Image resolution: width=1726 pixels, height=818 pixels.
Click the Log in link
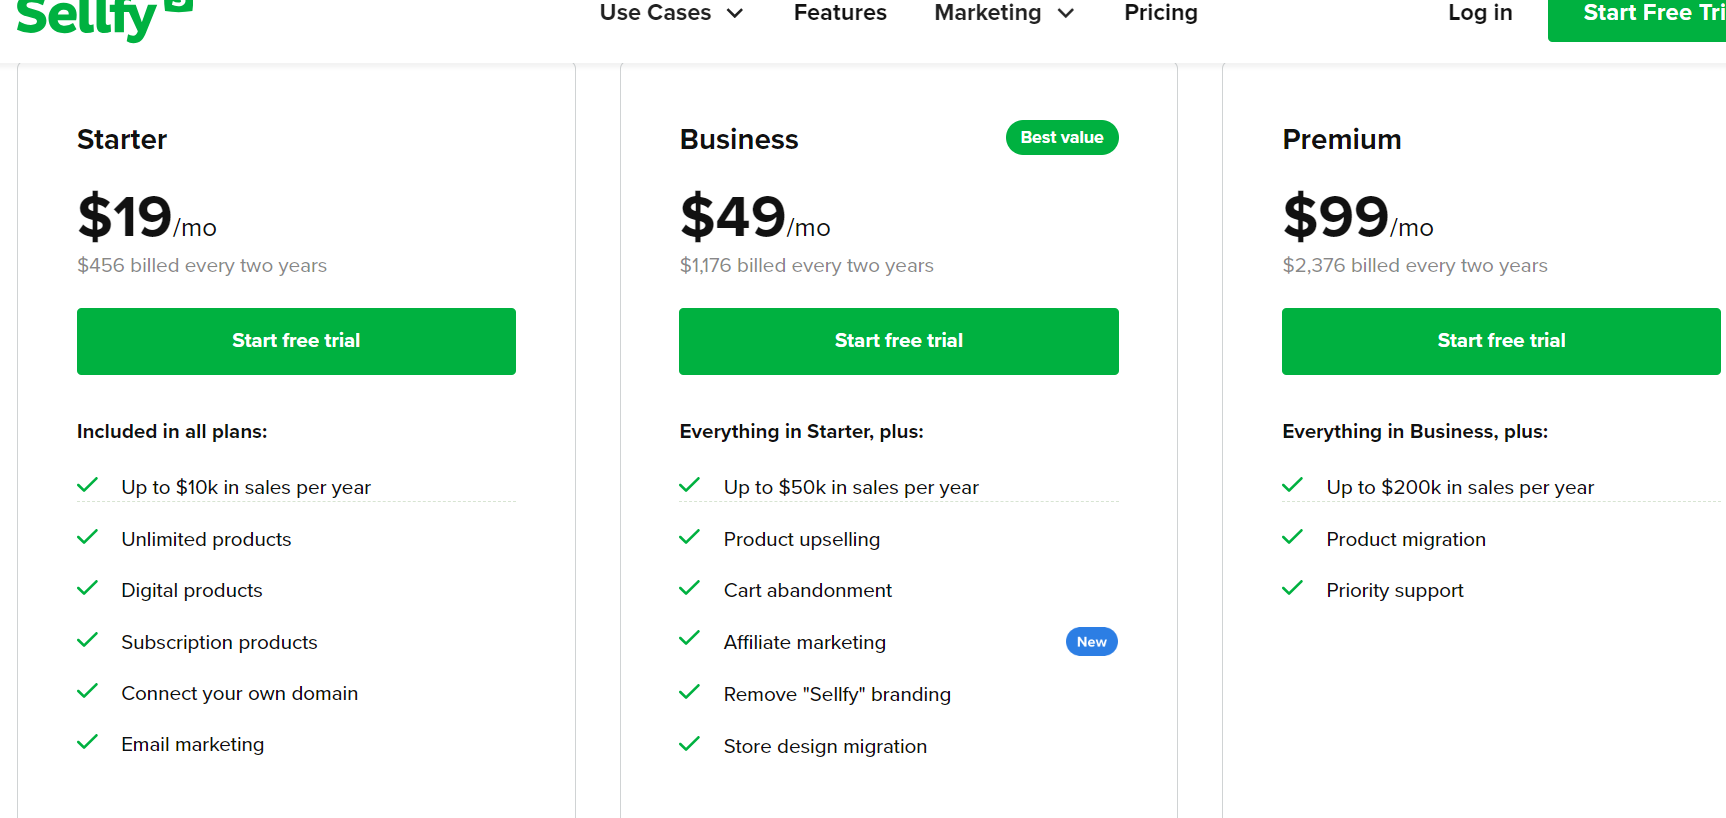[x=1480, y=13]
